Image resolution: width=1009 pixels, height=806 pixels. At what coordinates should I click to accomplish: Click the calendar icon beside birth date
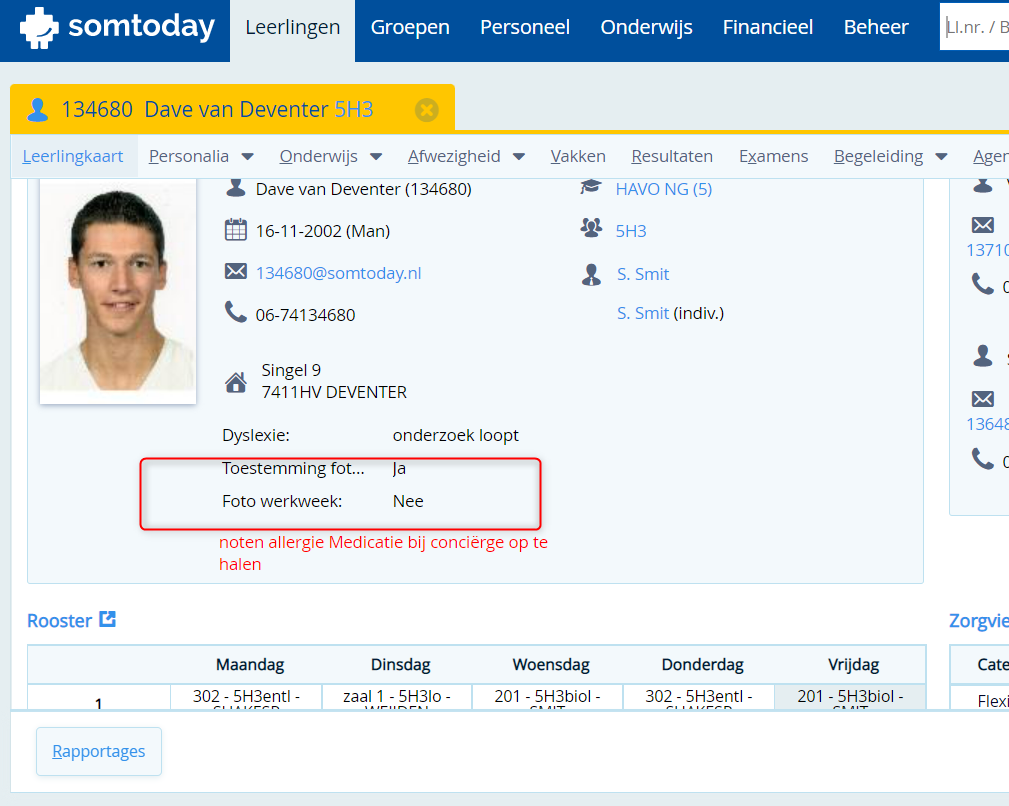point(236,230)
